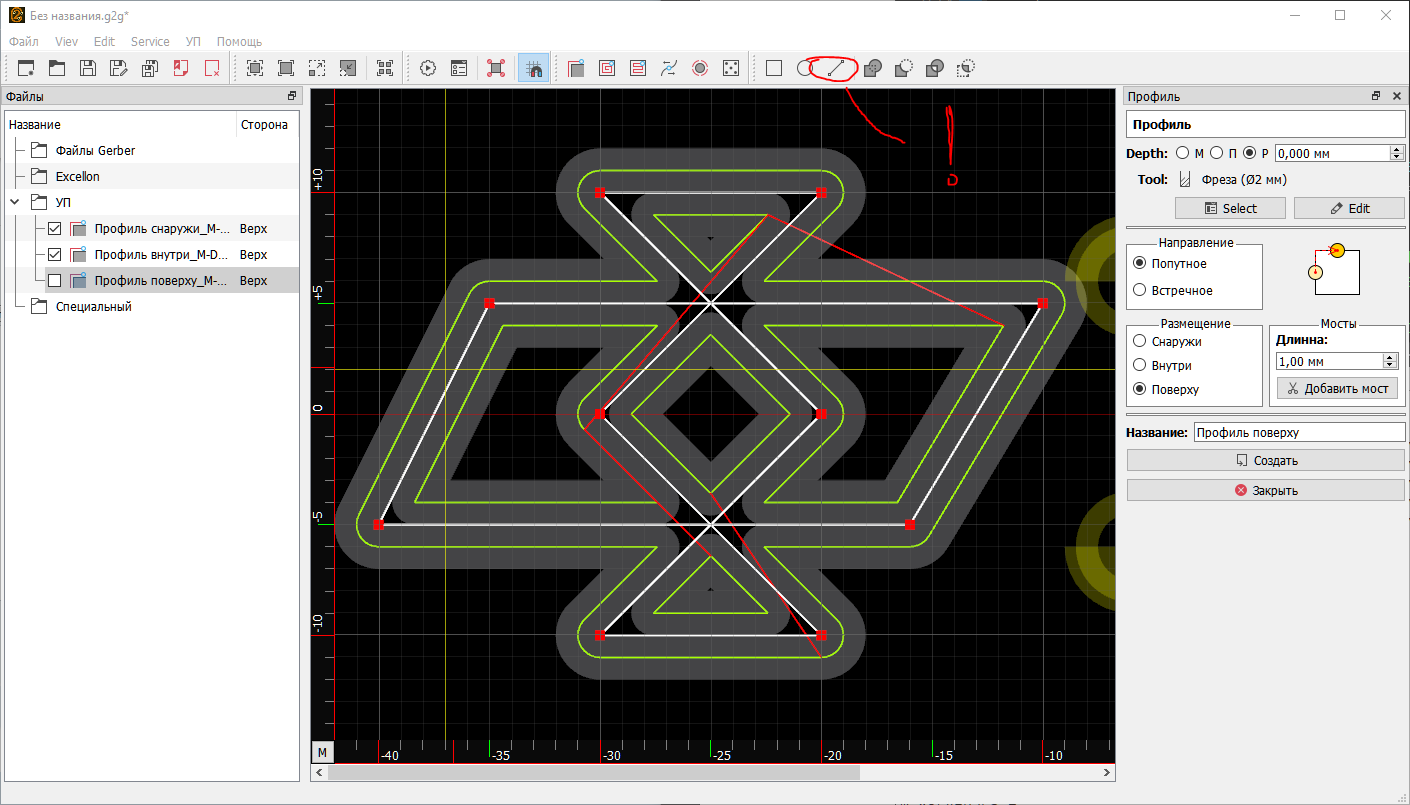The height and width of the screenshot is (805, 1410).
Task: Click the list properties toolbar icon
Action: click(x=459, y=68)
